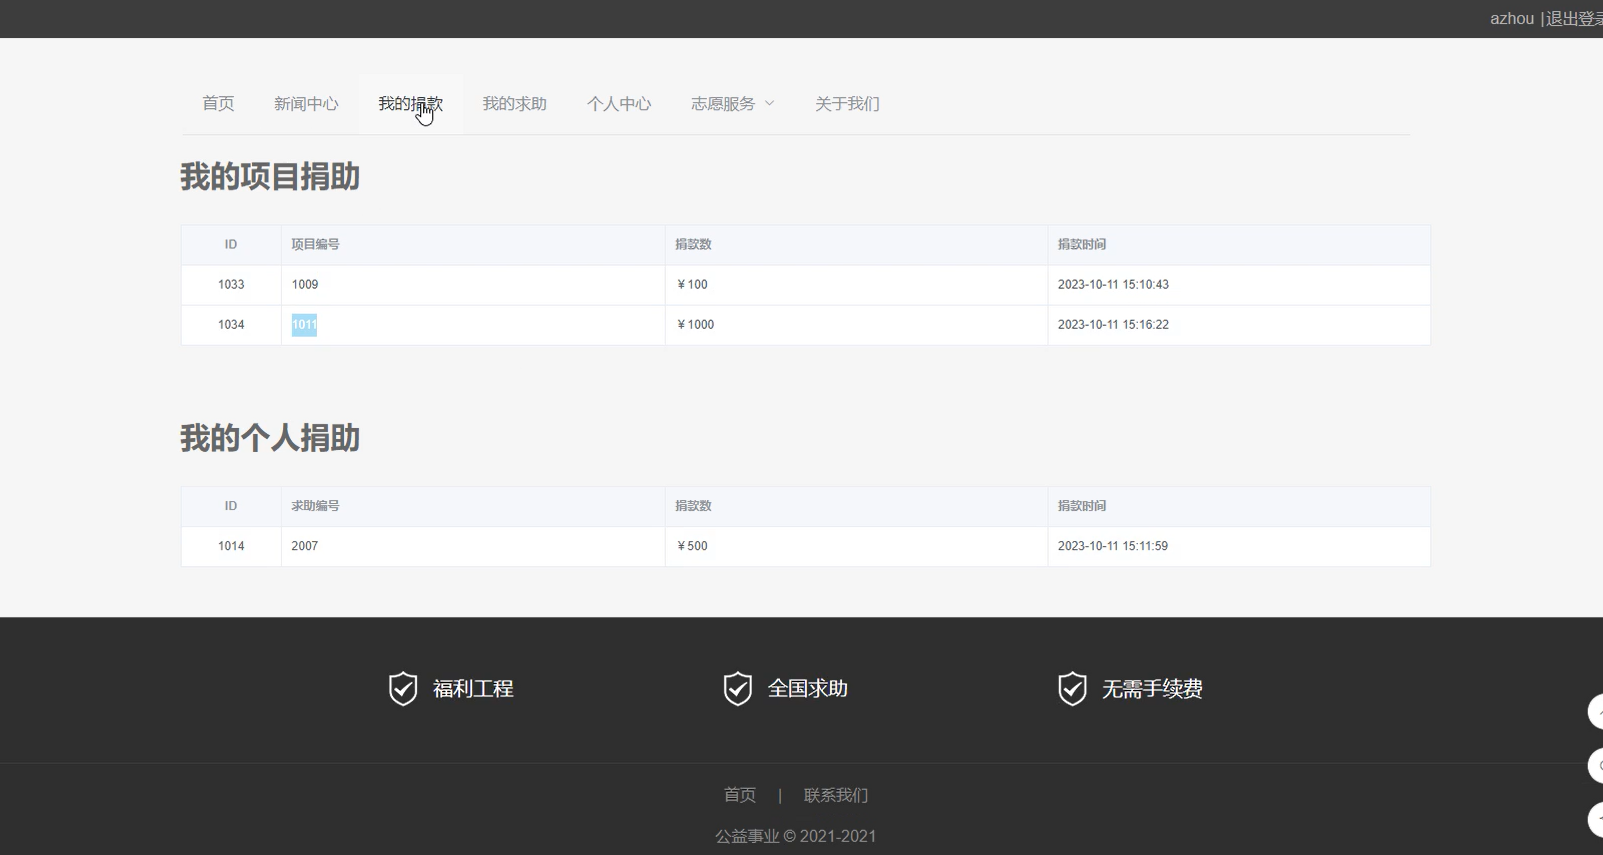Open the 首页 link in the footer
The height and width of the screenshot is (855, 1603).
coord(740,795)
